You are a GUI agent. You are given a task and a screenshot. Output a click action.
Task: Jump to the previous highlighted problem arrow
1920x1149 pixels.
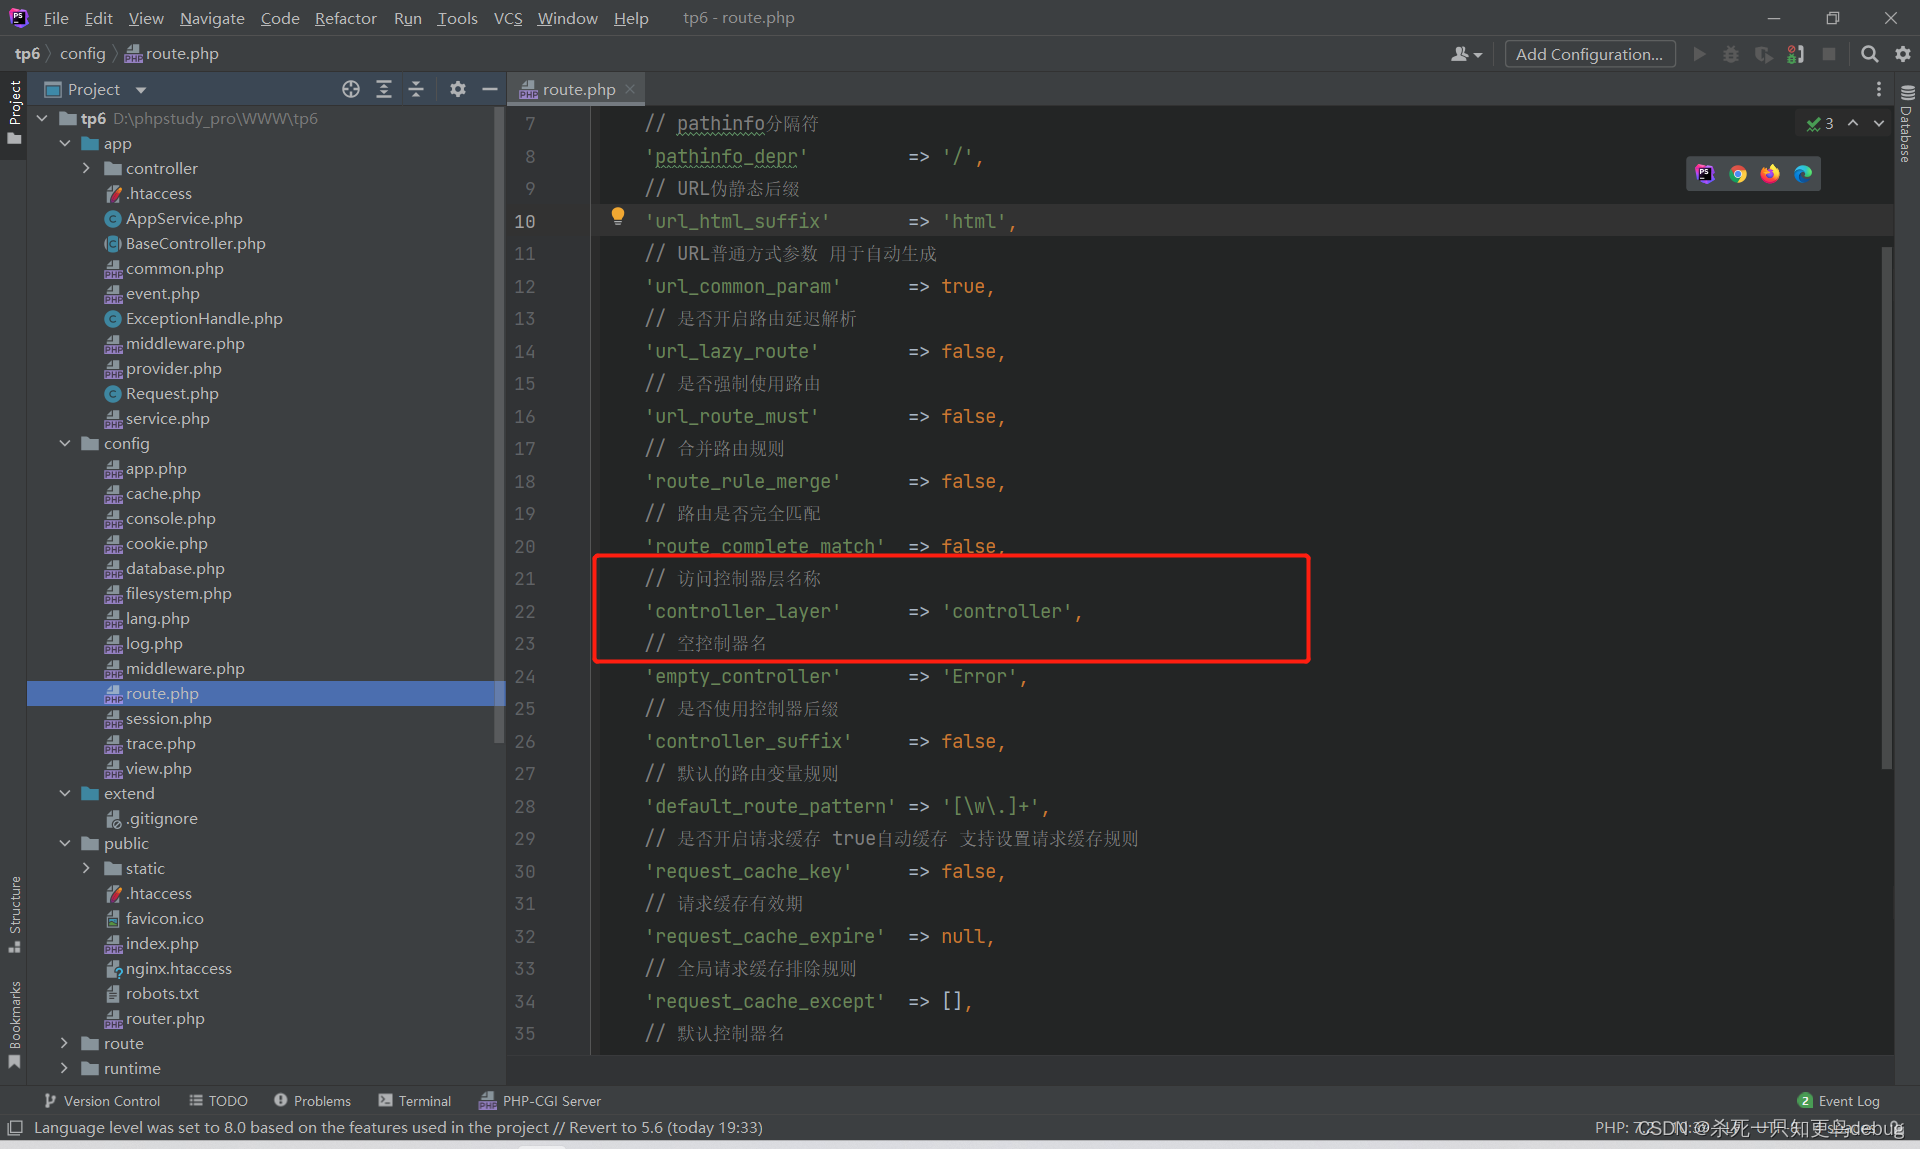(x=1853, y=123)
